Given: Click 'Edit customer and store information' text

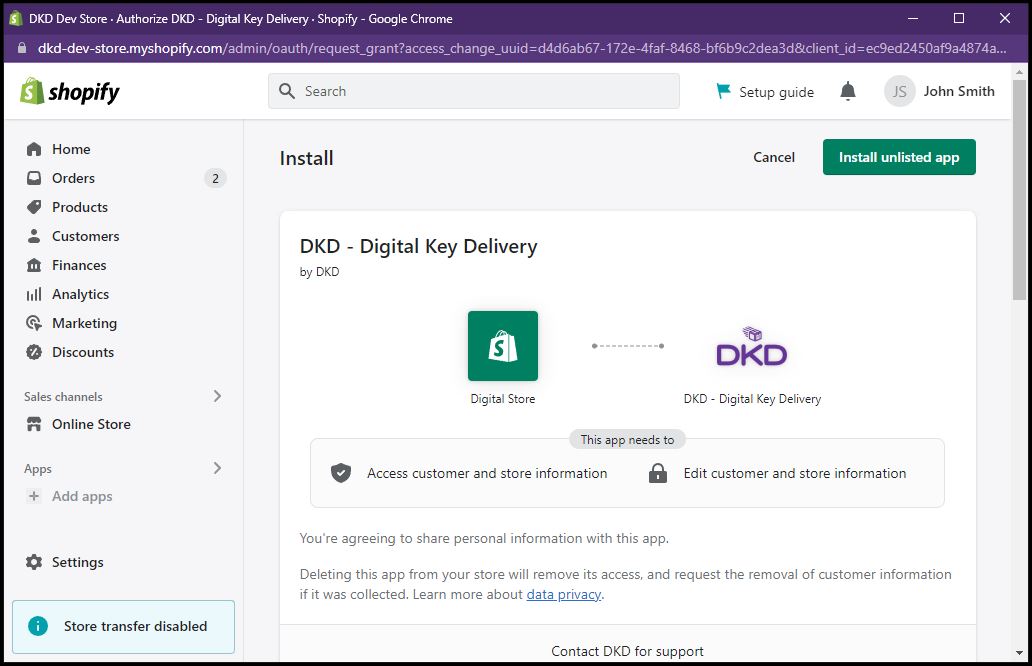Looking at the screenshot, I should click(x=794, y=473).
